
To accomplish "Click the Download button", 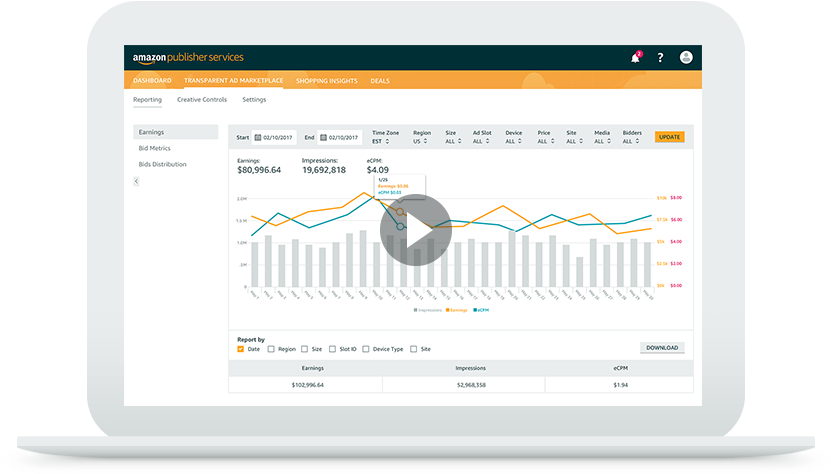I will click(x=662, y=348).
